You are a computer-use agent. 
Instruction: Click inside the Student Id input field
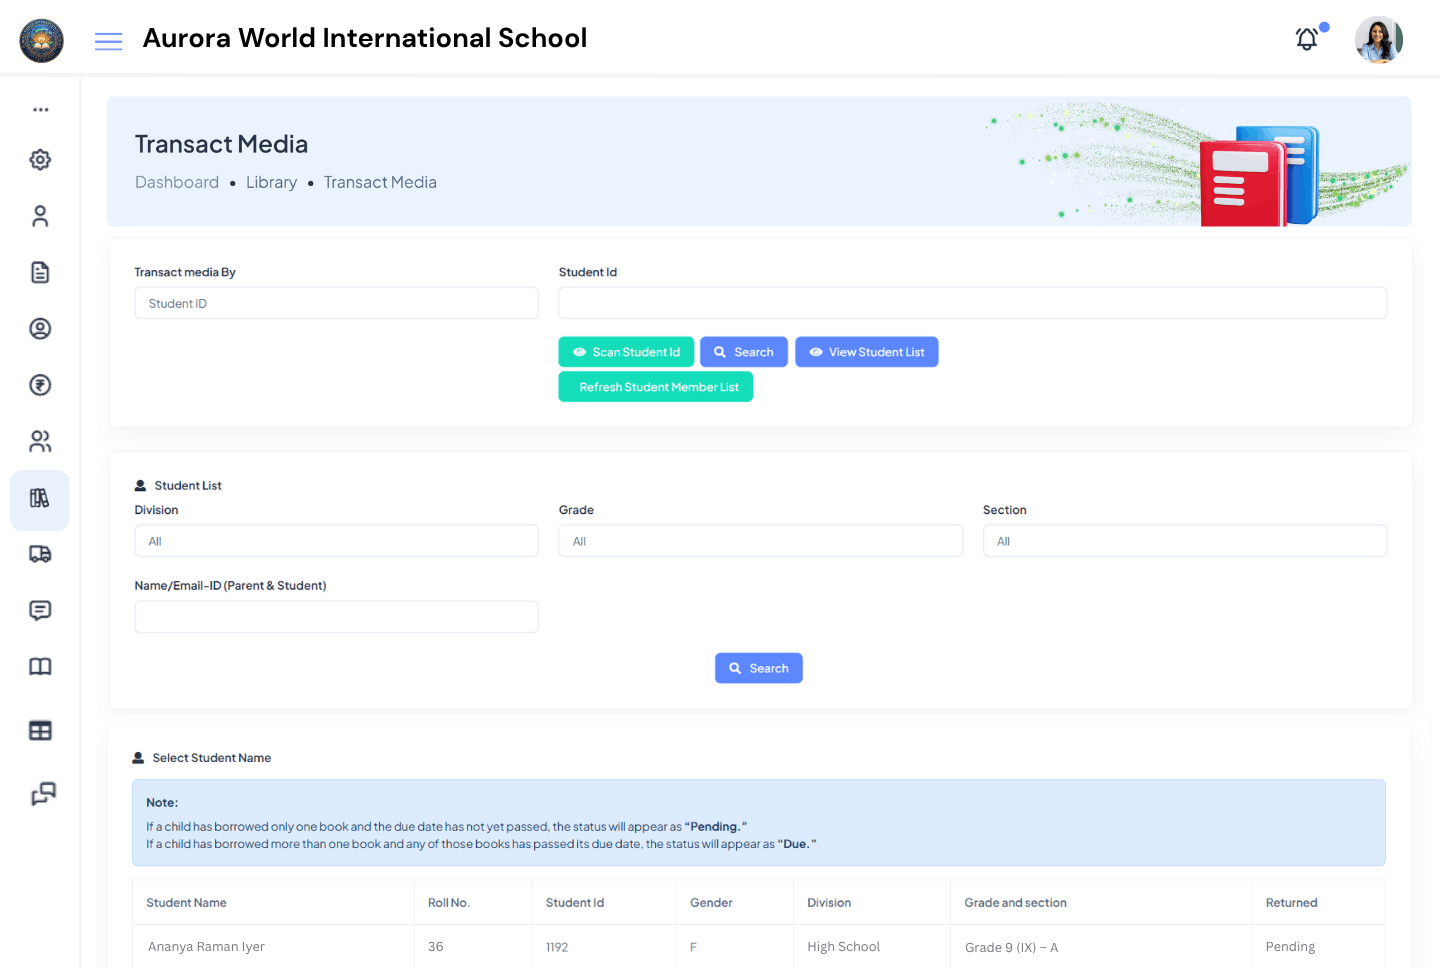coord(972,302)
